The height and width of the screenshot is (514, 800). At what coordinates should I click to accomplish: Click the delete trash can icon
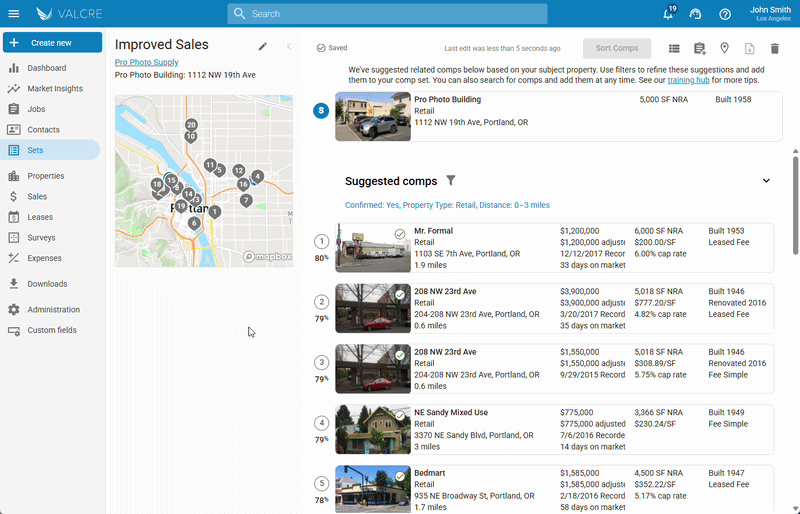774,48
